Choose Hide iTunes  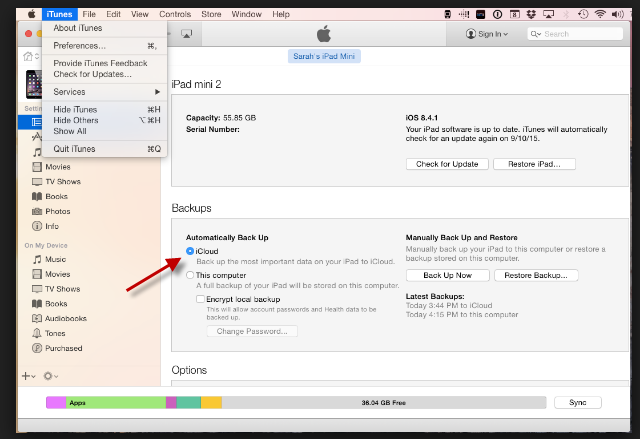105,109
